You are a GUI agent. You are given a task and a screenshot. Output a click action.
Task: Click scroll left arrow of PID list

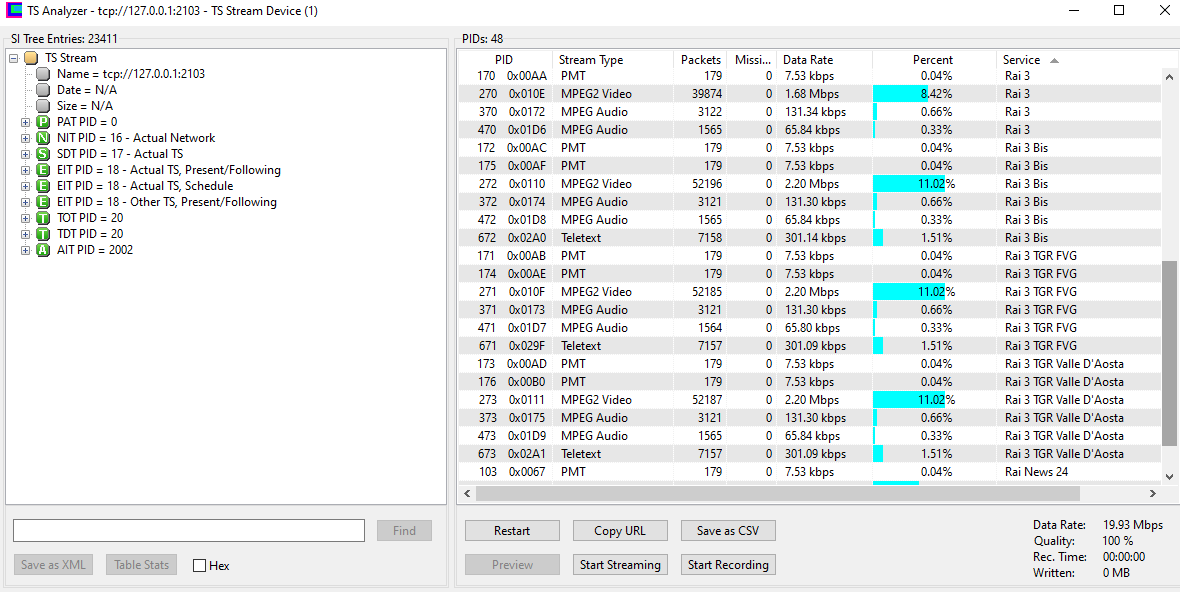[466, 493]
